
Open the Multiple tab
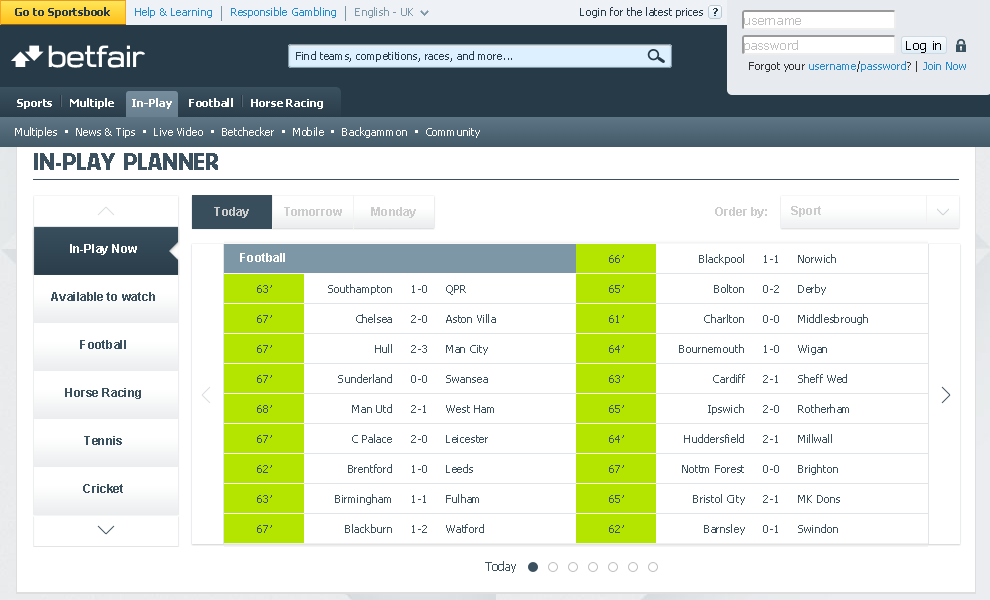click(x=92, y=103)
